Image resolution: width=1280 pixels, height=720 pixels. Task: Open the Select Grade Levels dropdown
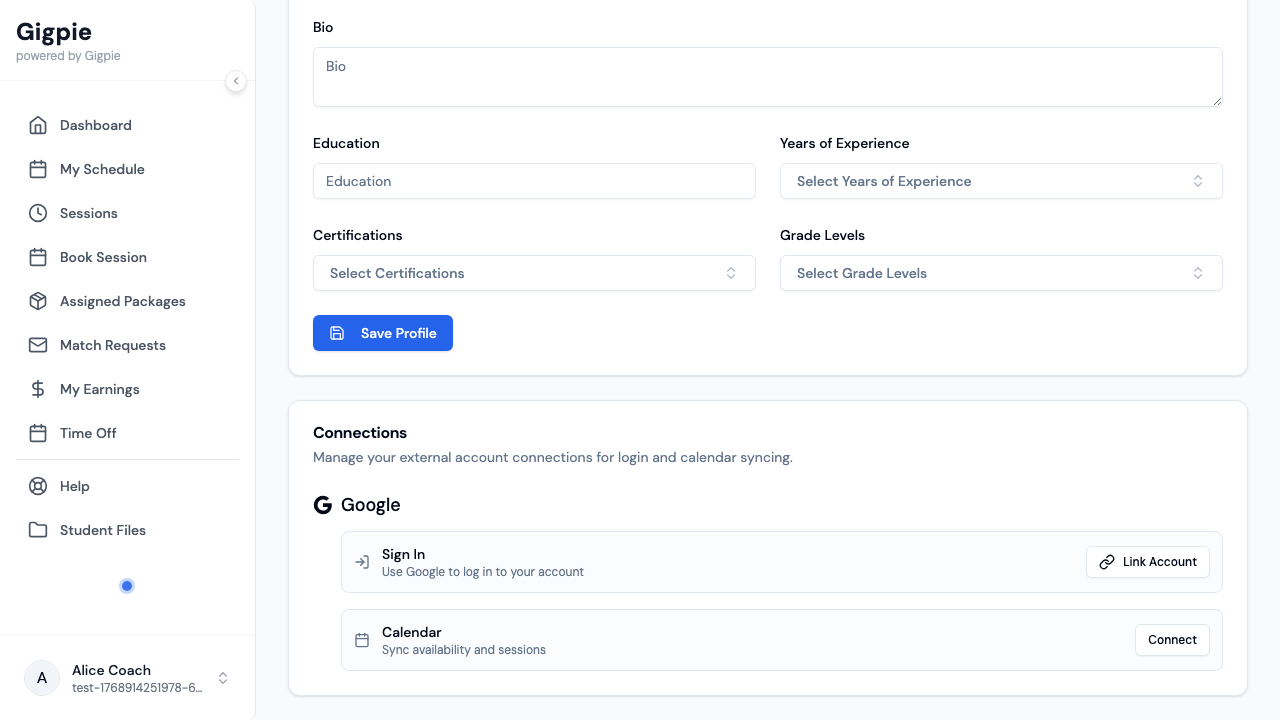[1000, 273]
